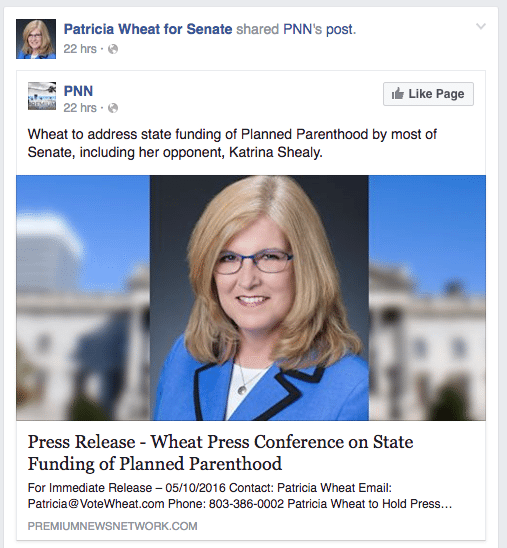Screen dimensions: 507x548
Task: Expand the post options chevron menu
Action: [481, 26]
